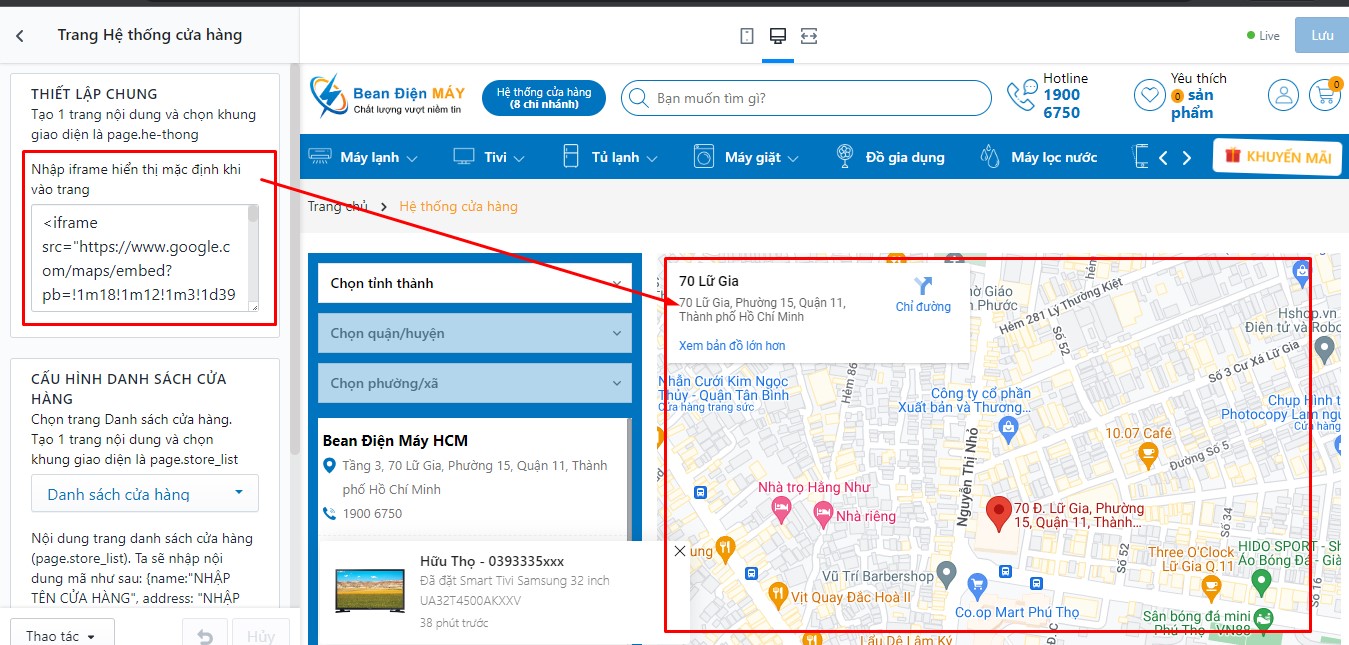Image resolution: width=1349 pixels, height=645 pixels.
Task: Click the Bean Điện Máy logo
Action: coord(387,97)
